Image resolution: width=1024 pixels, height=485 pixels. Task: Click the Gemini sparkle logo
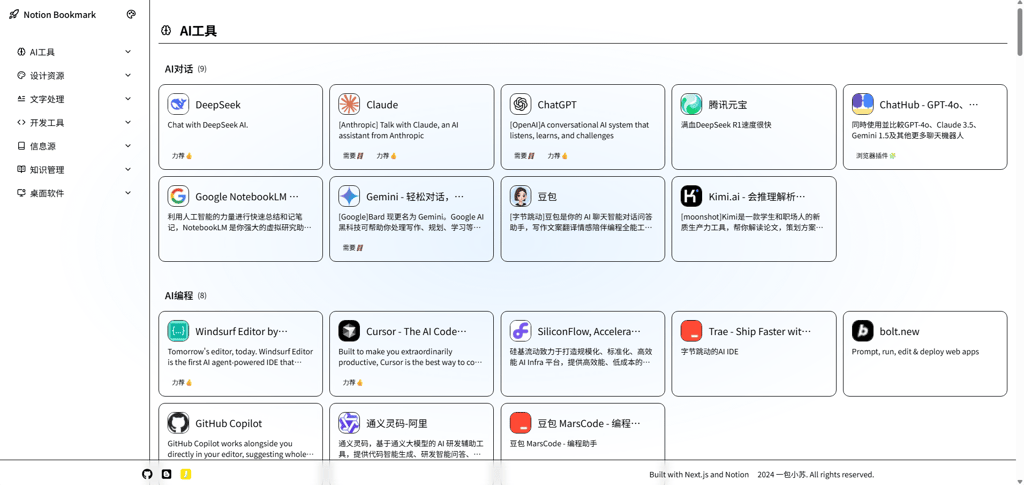pyautogui.click(x=349, y=196)
